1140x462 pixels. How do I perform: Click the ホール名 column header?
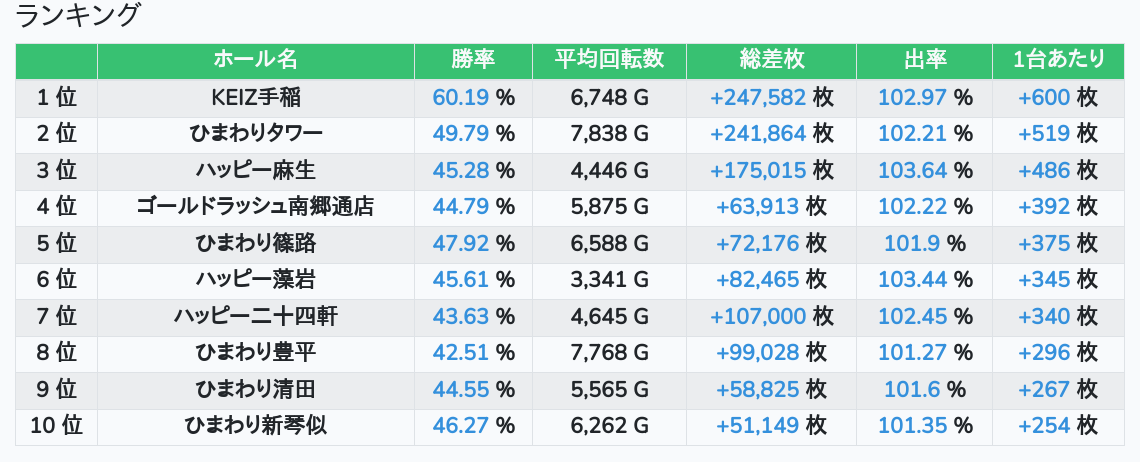[255, 60]
